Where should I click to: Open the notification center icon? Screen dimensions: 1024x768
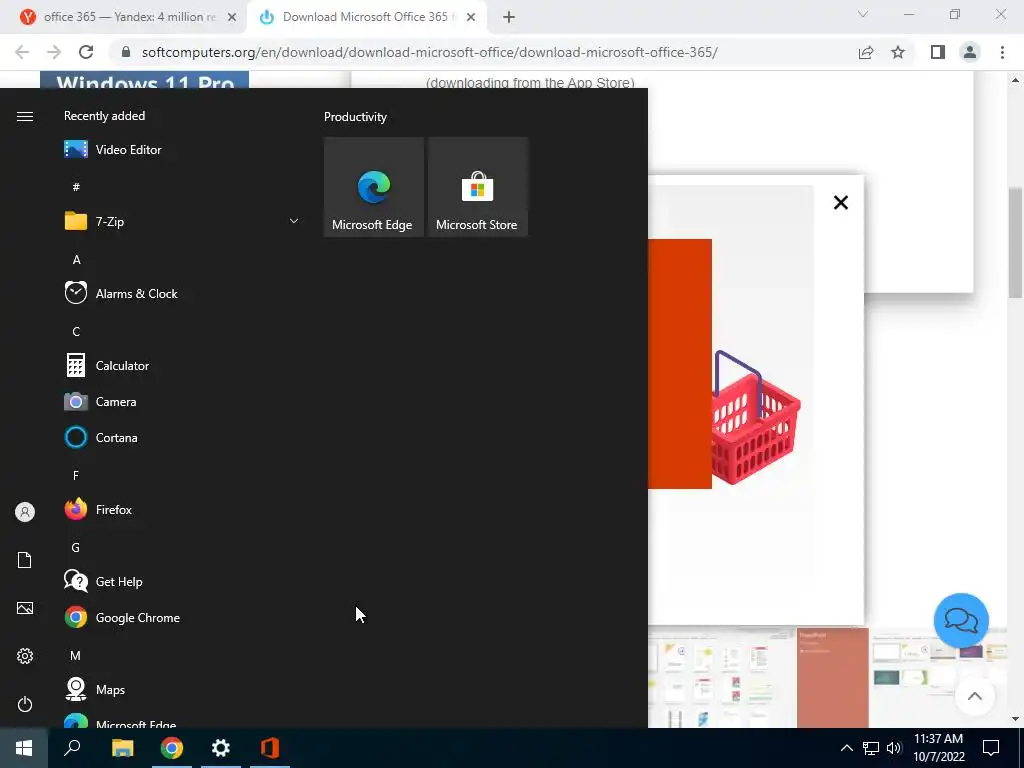point(991,748)
